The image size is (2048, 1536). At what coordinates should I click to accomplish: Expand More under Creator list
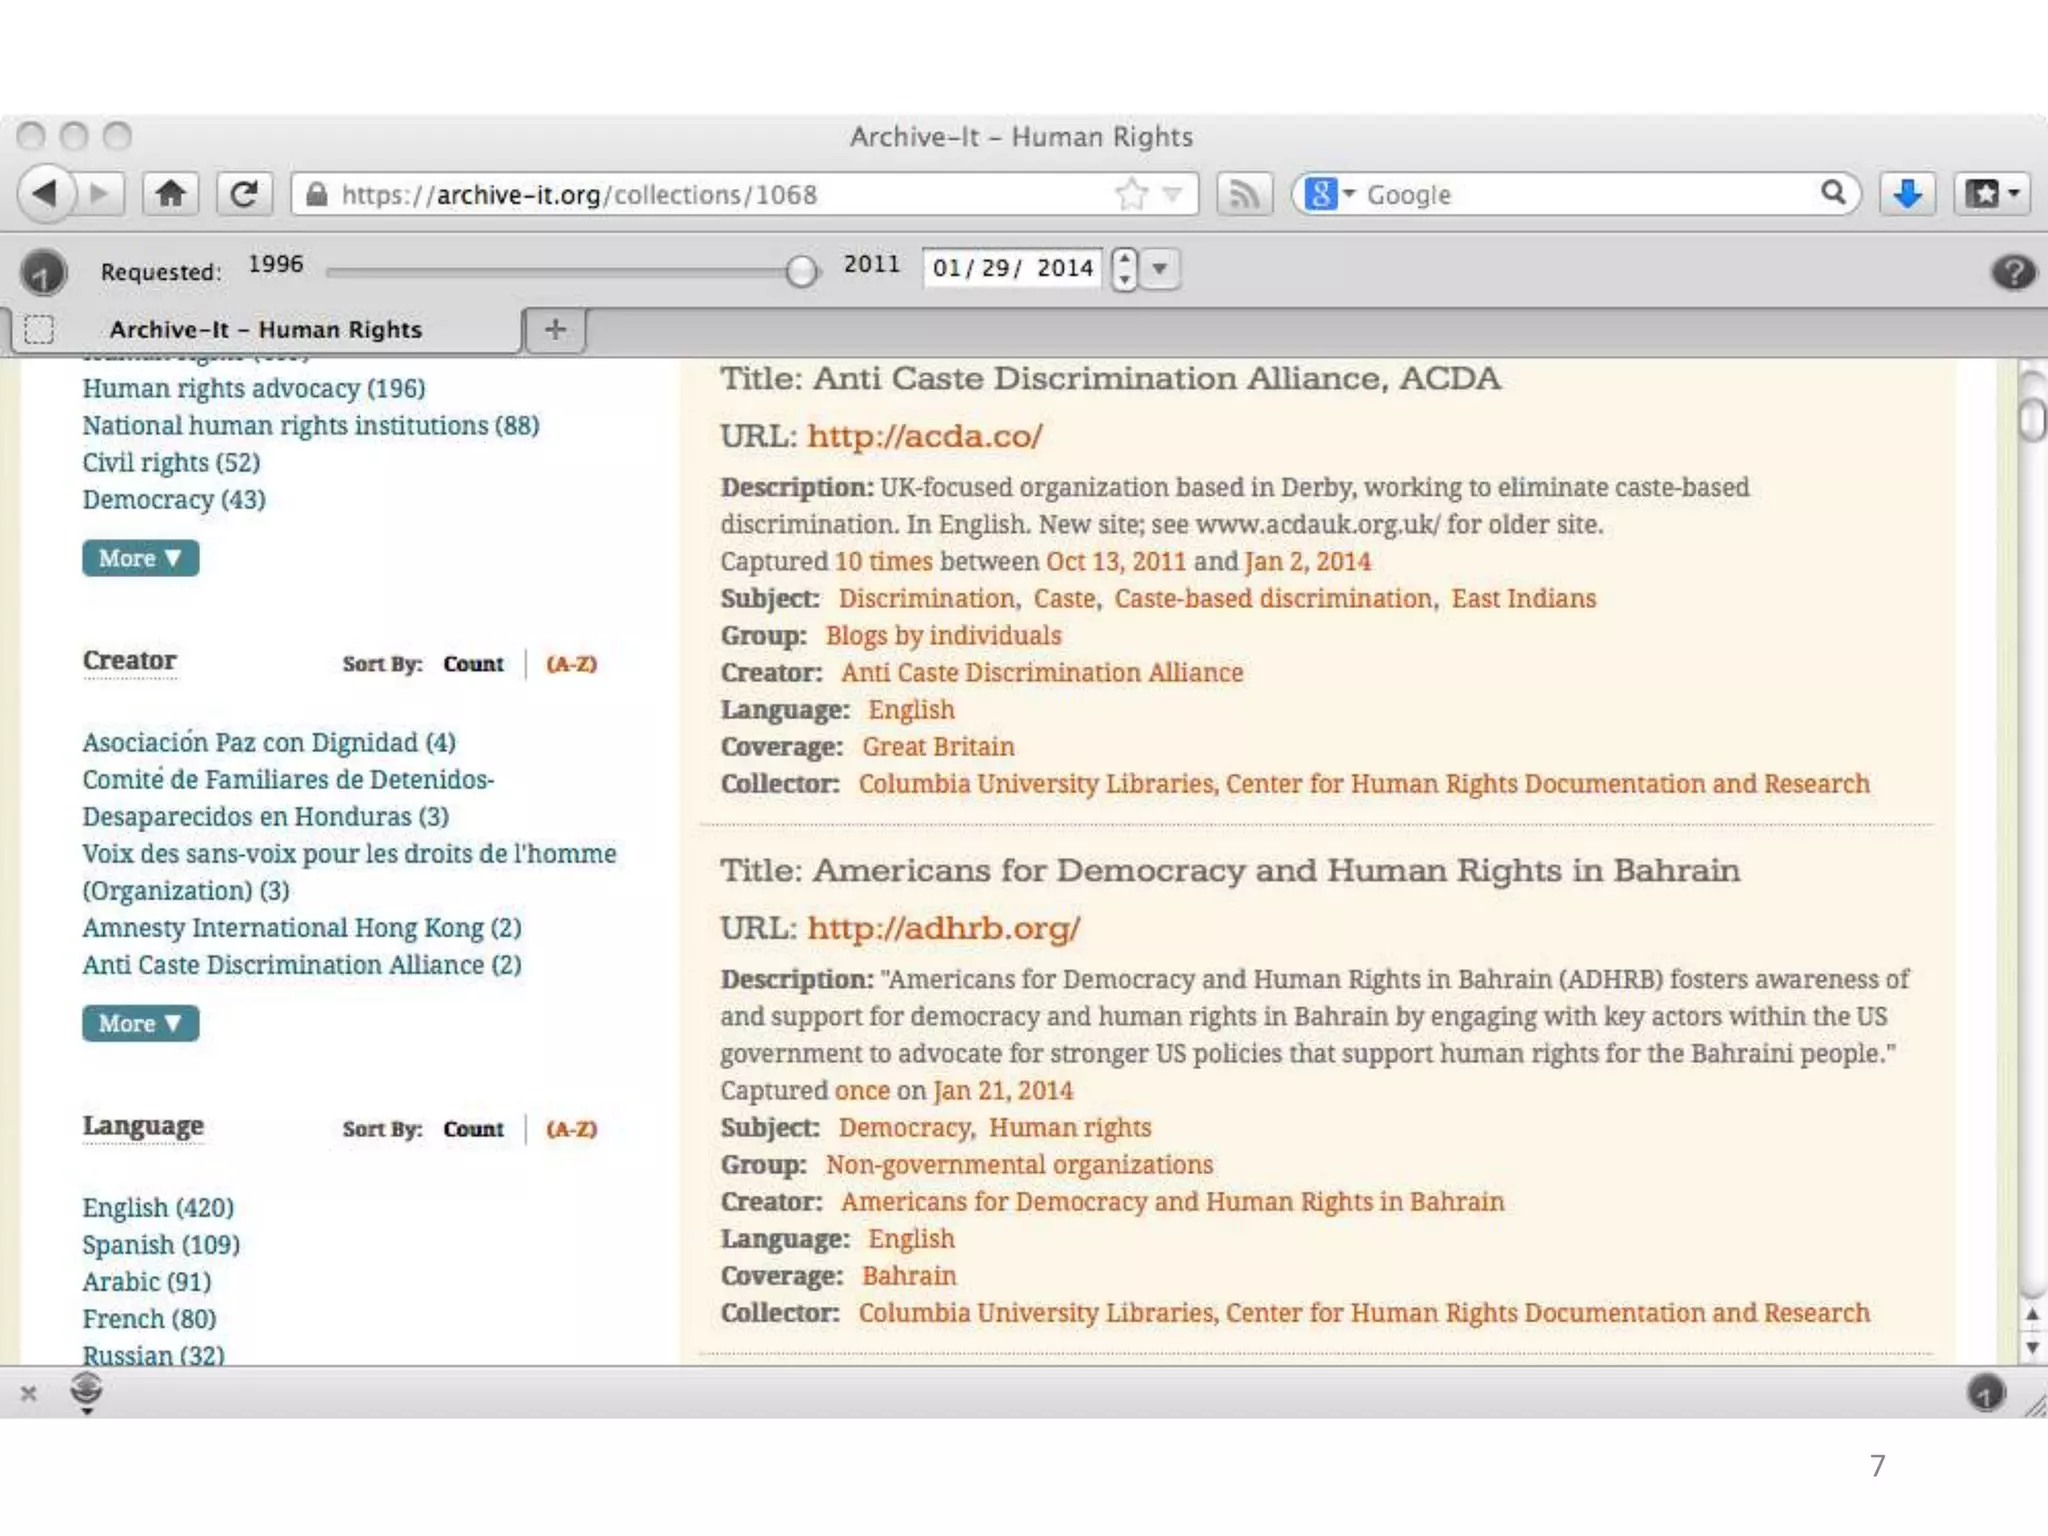coord(140,1023)
